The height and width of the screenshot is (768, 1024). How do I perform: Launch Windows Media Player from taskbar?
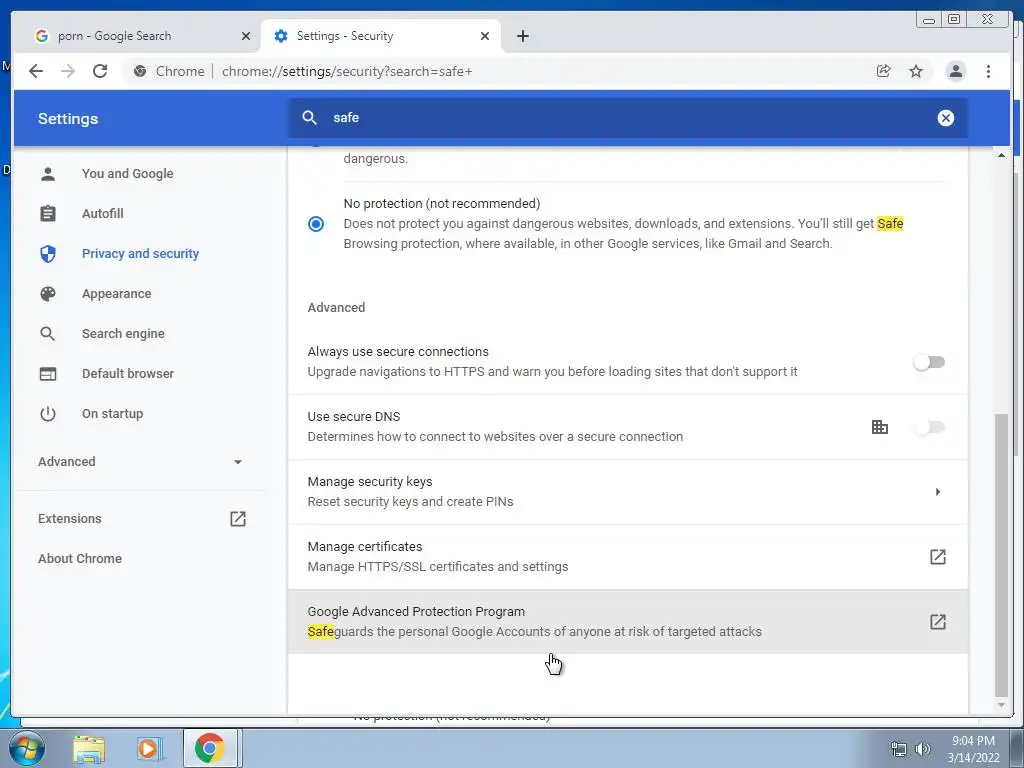tap(149, 748)
